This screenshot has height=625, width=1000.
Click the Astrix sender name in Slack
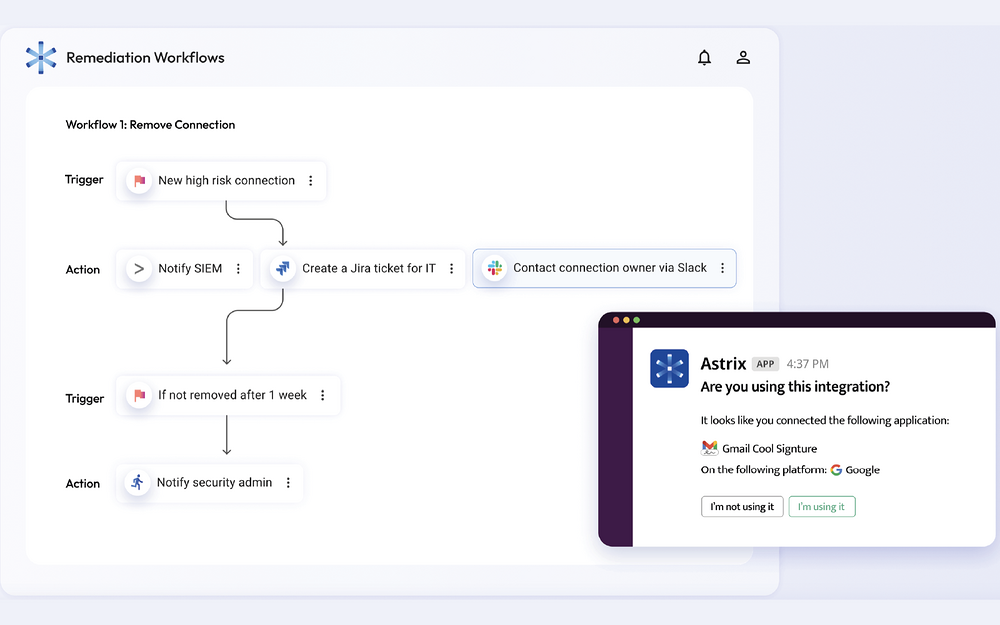723,364
